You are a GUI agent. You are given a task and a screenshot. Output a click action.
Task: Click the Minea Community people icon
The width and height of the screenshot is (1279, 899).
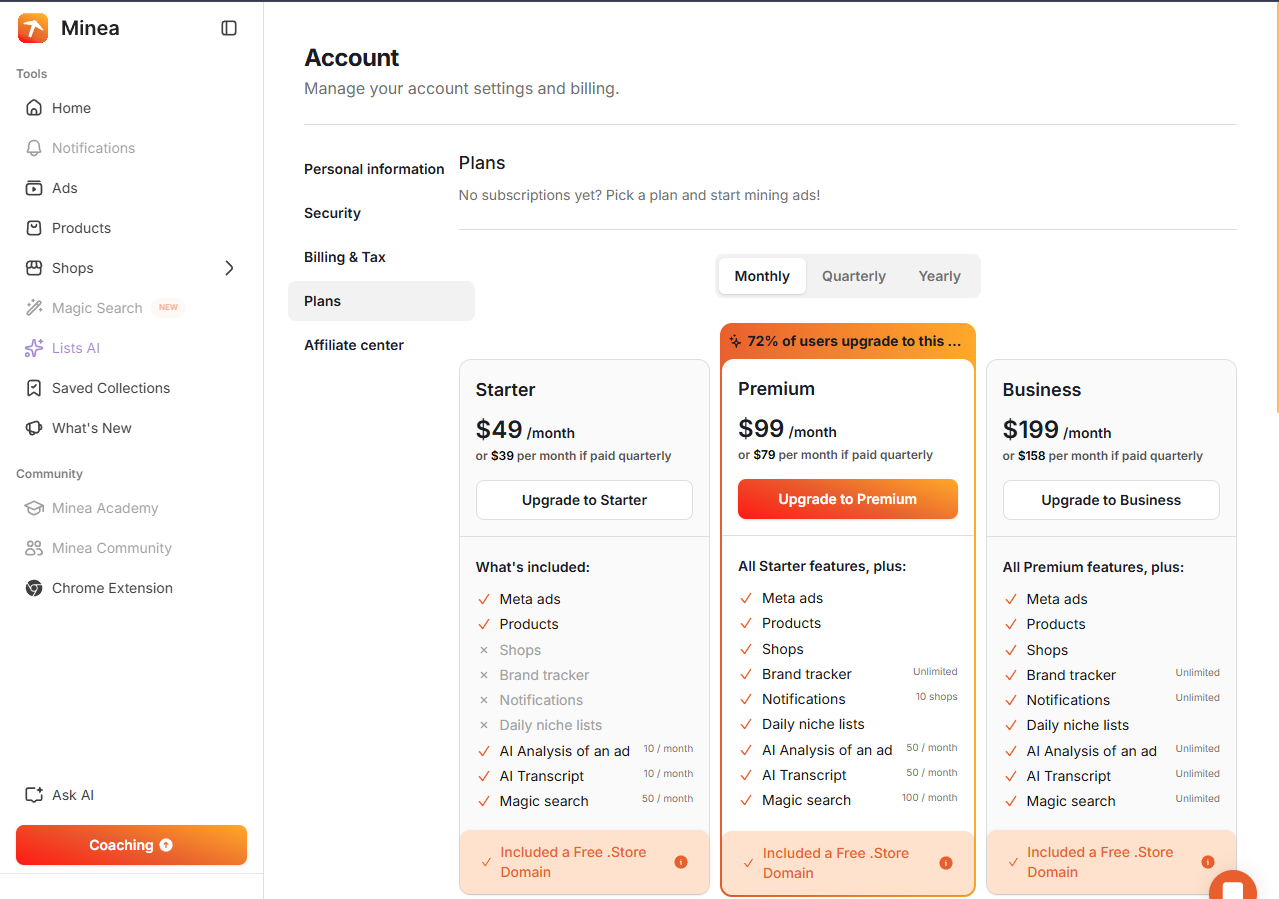click(34, 548)
